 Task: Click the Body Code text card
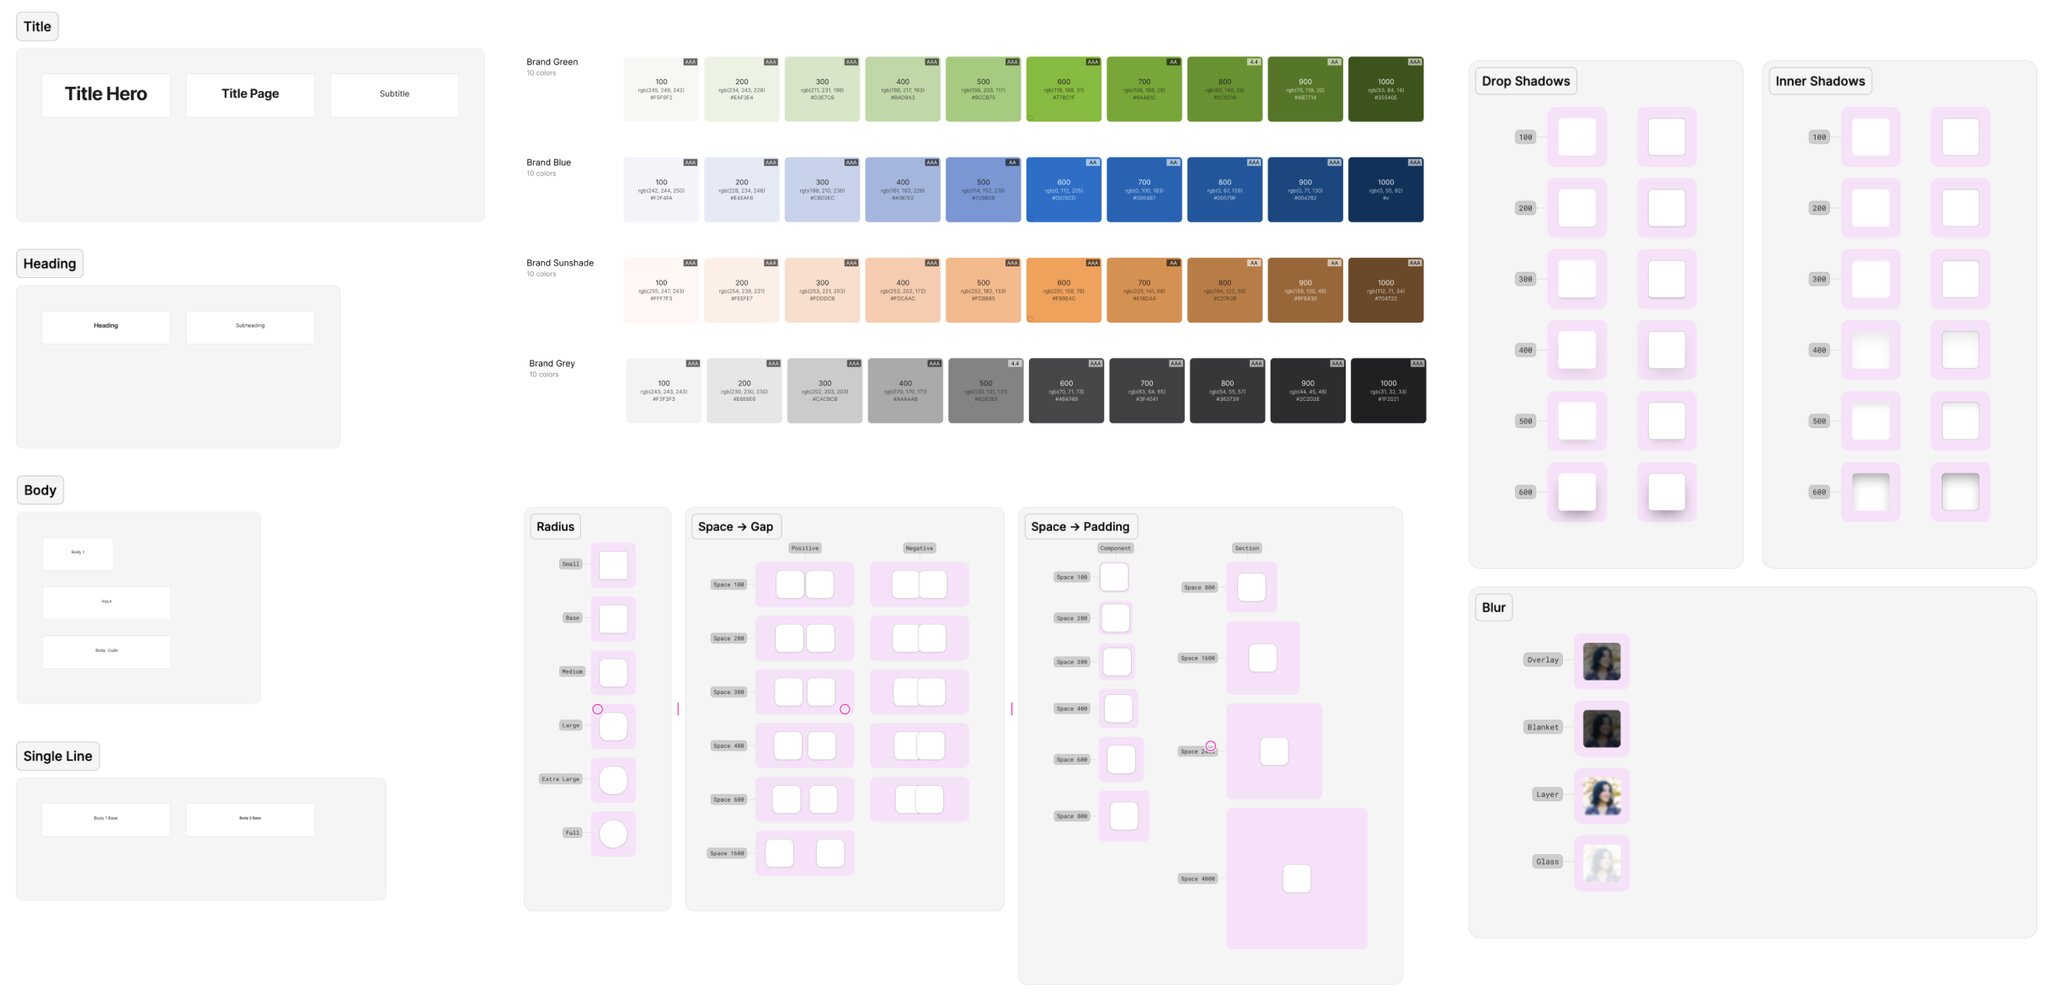point(106,651)
